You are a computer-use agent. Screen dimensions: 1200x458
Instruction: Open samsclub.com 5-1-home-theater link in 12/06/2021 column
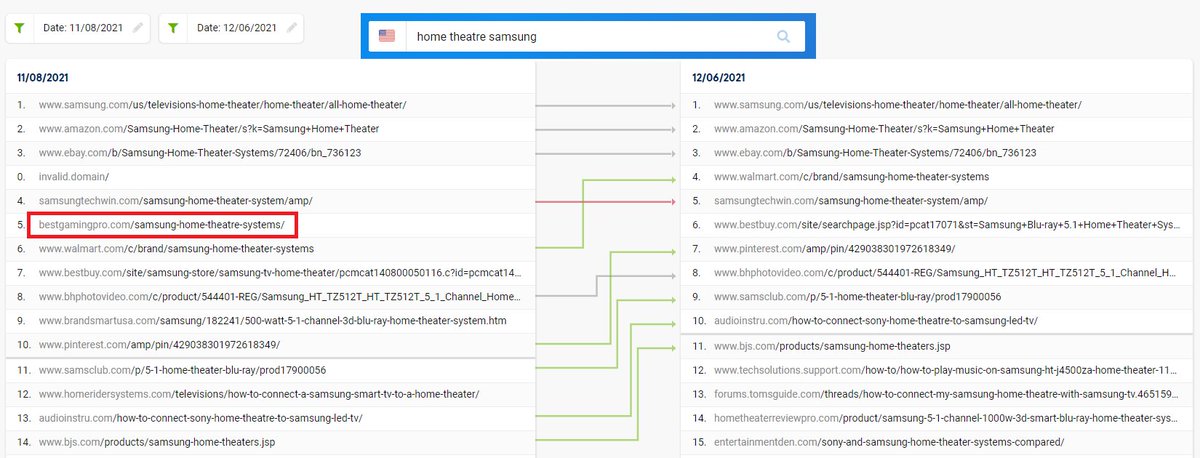[857, 296]
